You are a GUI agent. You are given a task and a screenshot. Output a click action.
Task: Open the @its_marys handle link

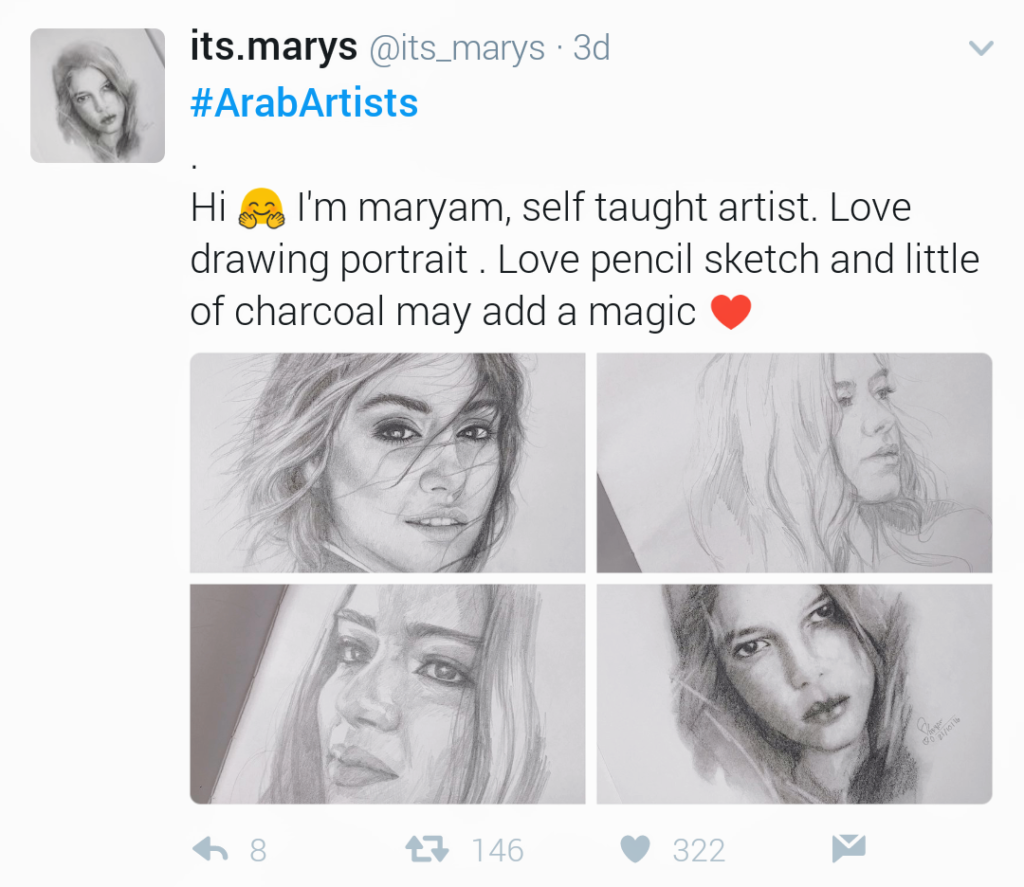tap(458, 49)
